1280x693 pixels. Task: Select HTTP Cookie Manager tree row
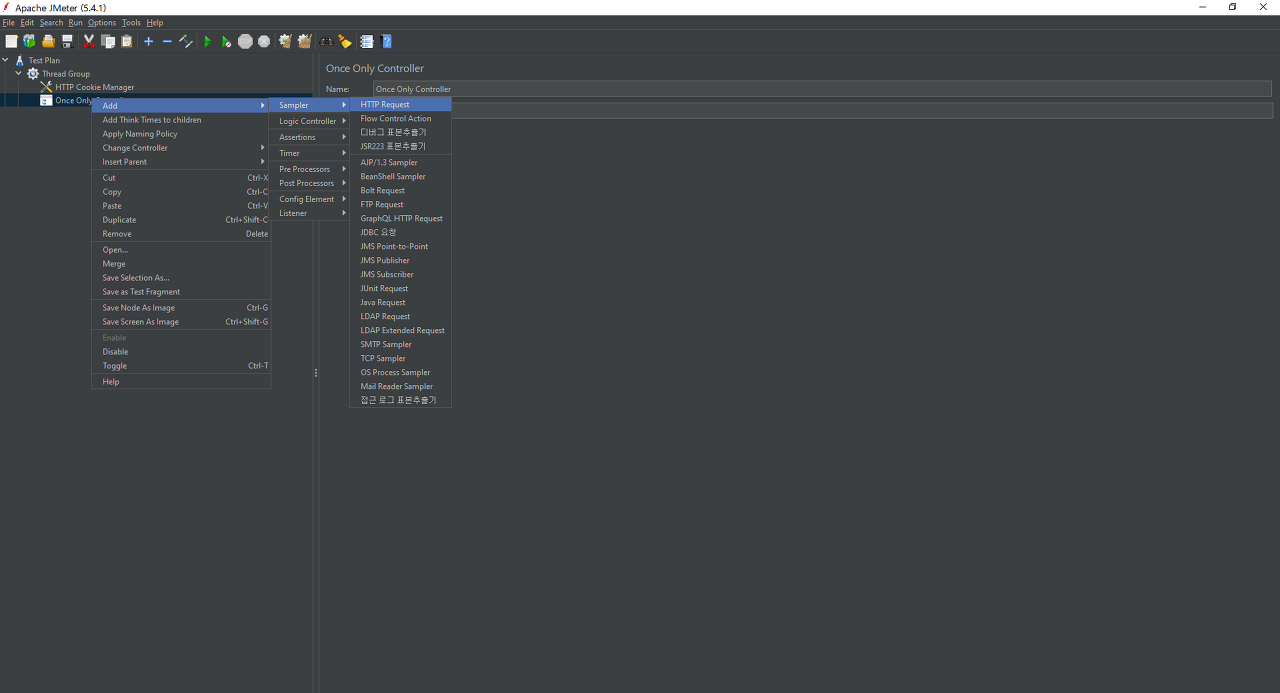[x=94, y=87]
